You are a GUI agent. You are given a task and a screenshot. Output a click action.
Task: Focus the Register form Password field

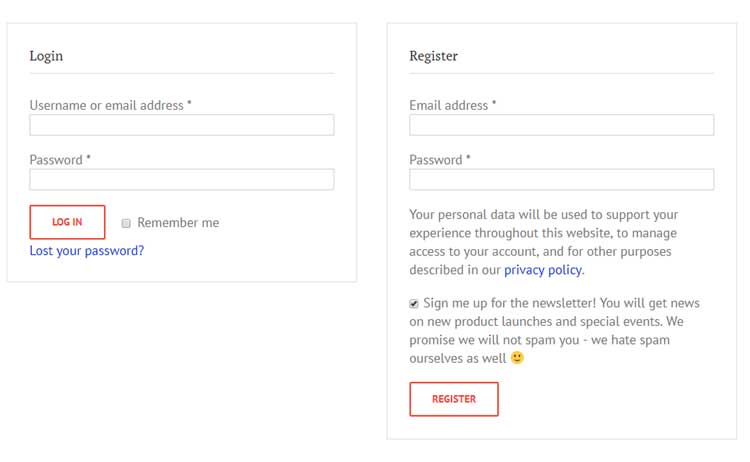561,179
